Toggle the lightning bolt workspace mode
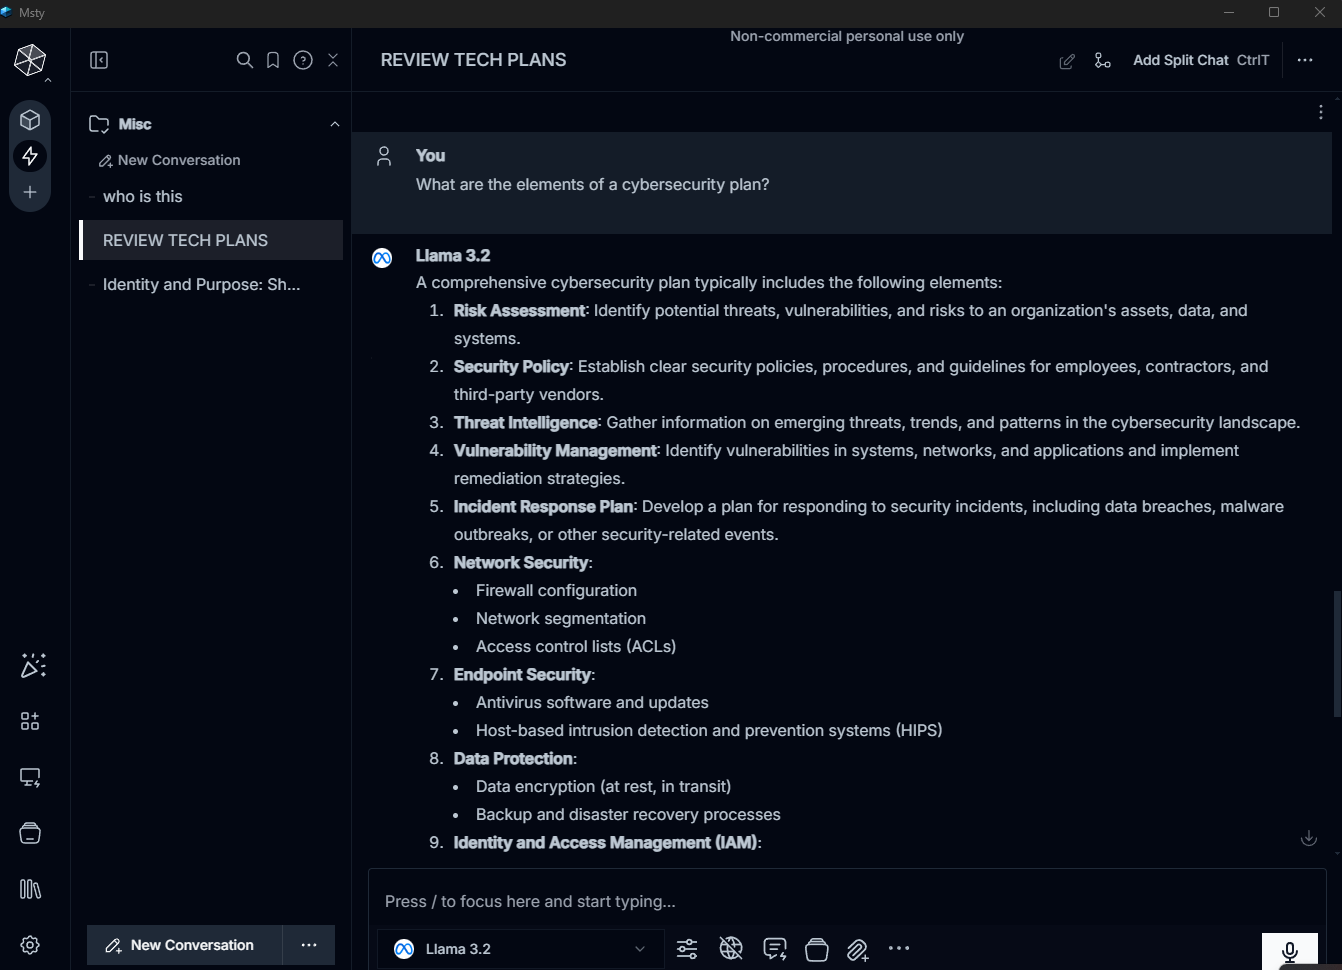 tap(30, 156)
